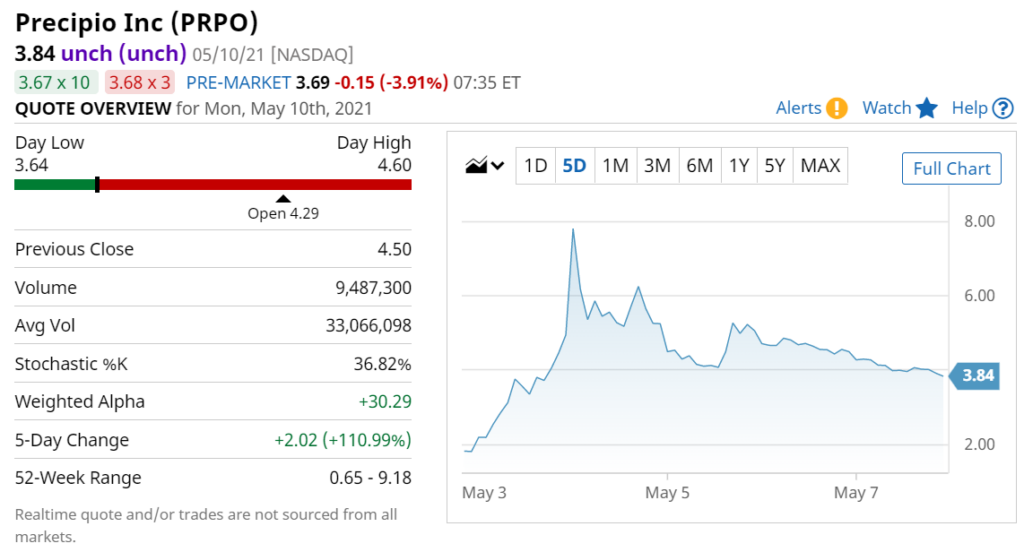The width and height of the screenshot is (1024, 552).
Task: Switch chart to 6M range
Action: (699, 166)
